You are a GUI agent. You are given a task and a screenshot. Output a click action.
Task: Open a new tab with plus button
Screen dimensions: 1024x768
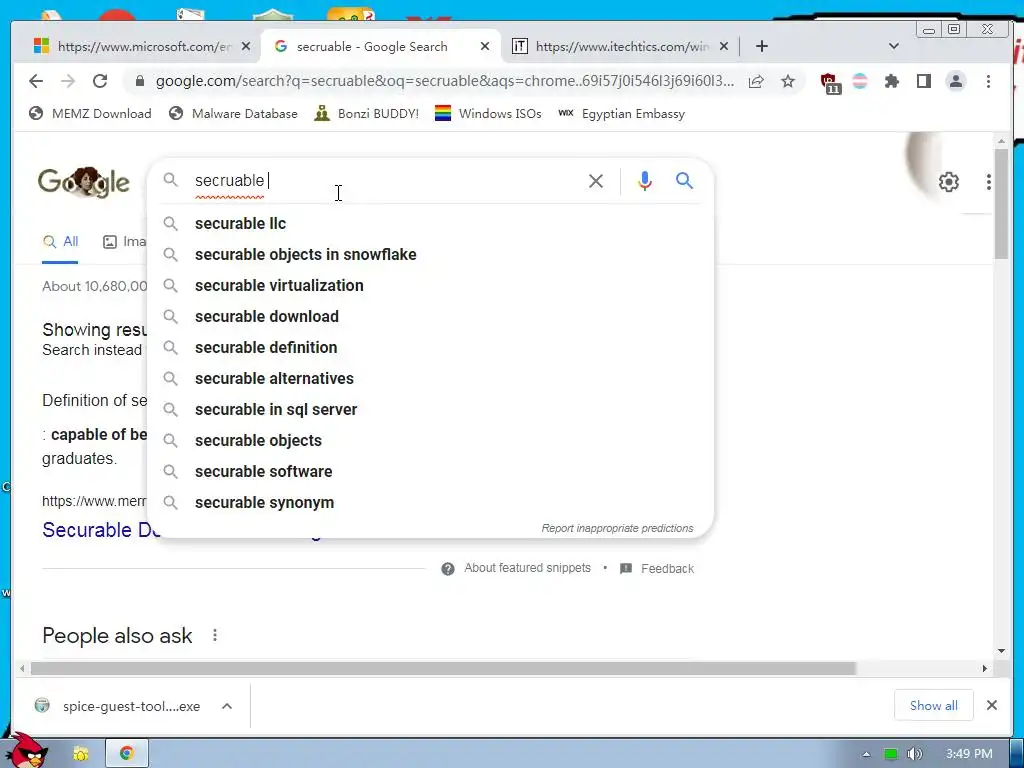(761, 46)
